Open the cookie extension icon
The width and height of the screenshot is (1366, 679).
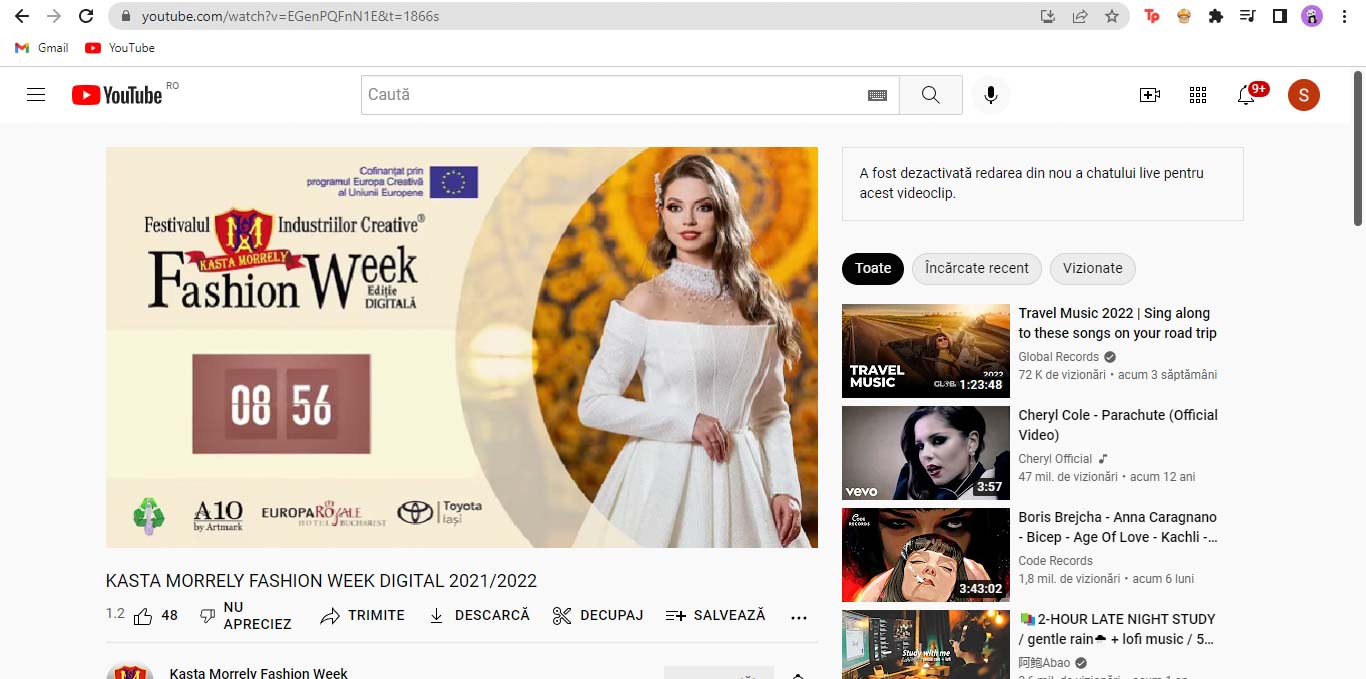1184,16
